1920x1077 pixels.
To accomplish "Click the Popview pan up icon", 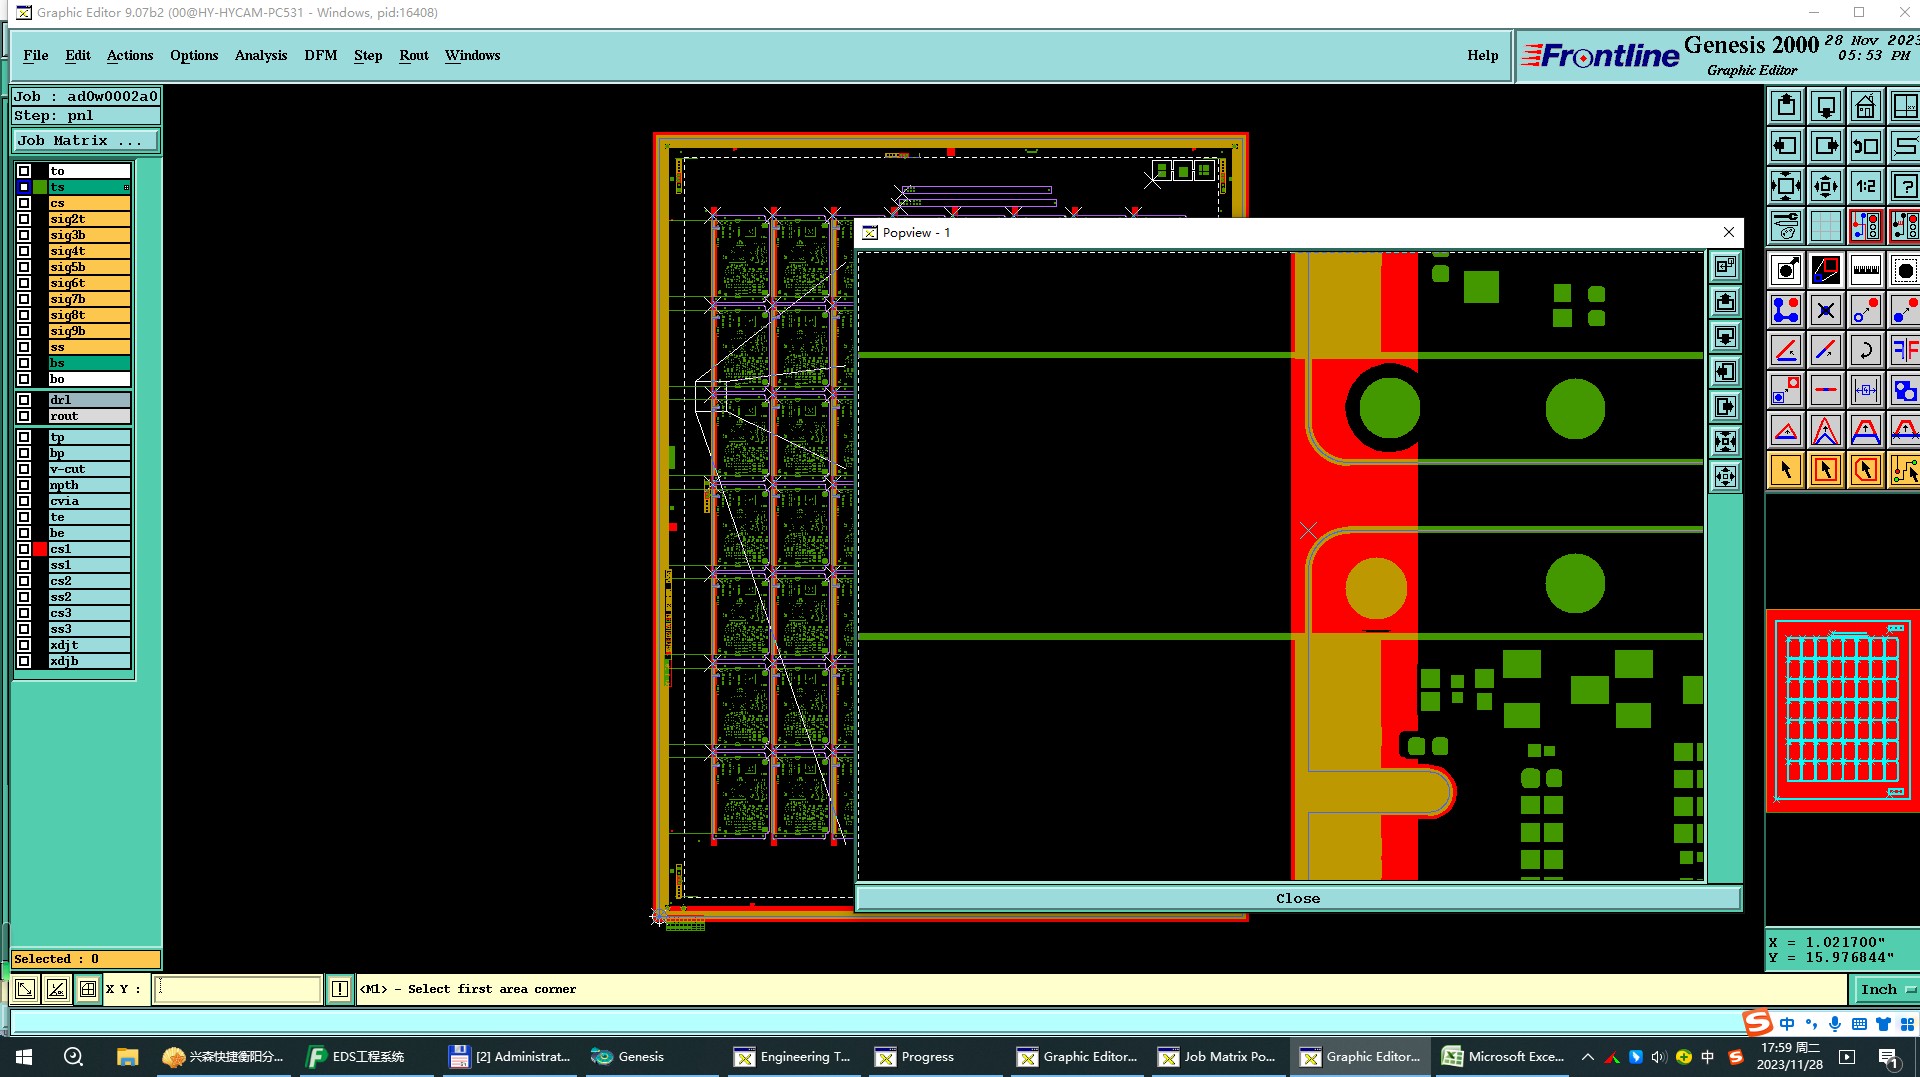I will (x=1725, y=302).
